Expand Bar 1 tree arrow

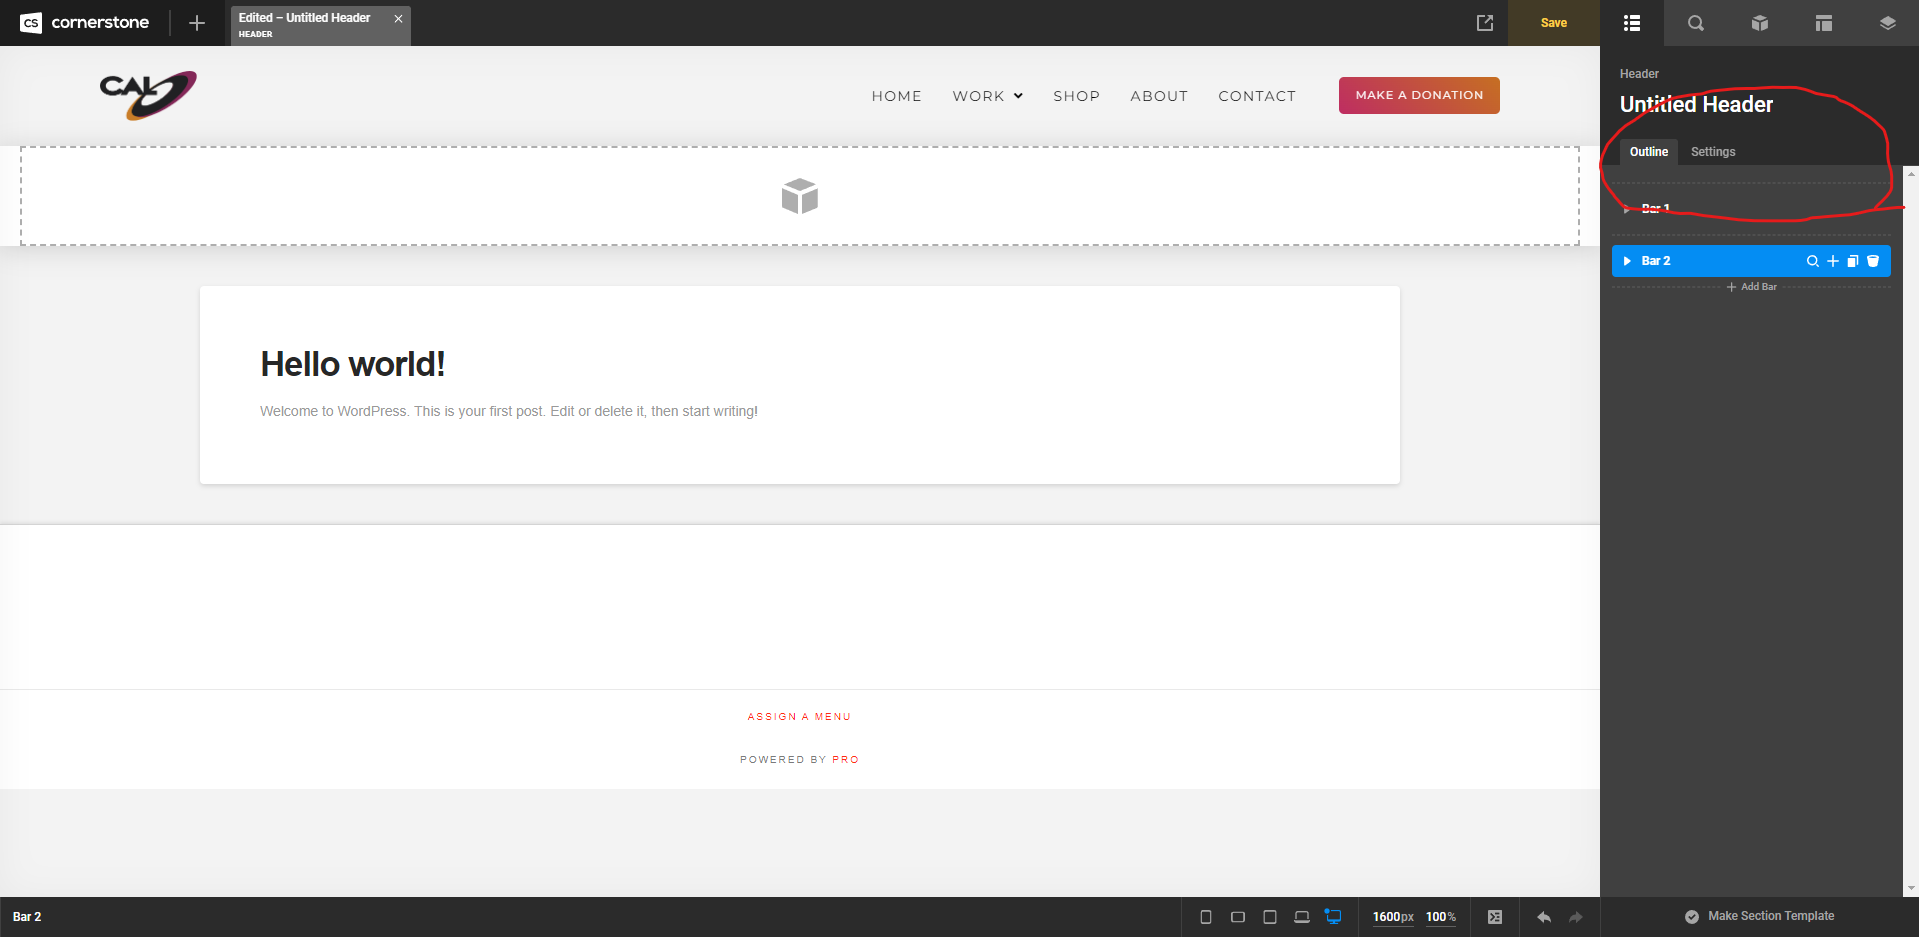(1627, 209)
